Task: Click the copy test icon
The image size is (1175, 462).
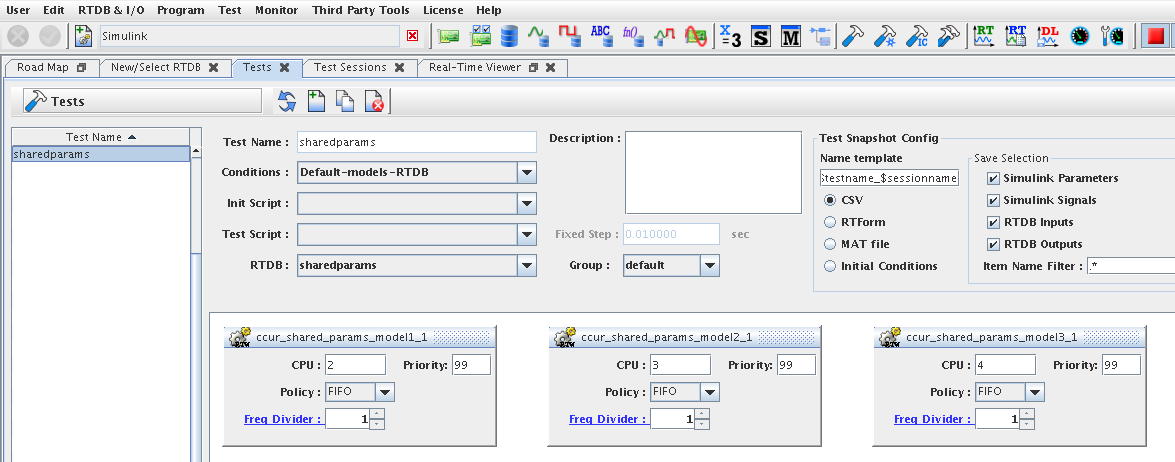Action: (x=345, y=101)
